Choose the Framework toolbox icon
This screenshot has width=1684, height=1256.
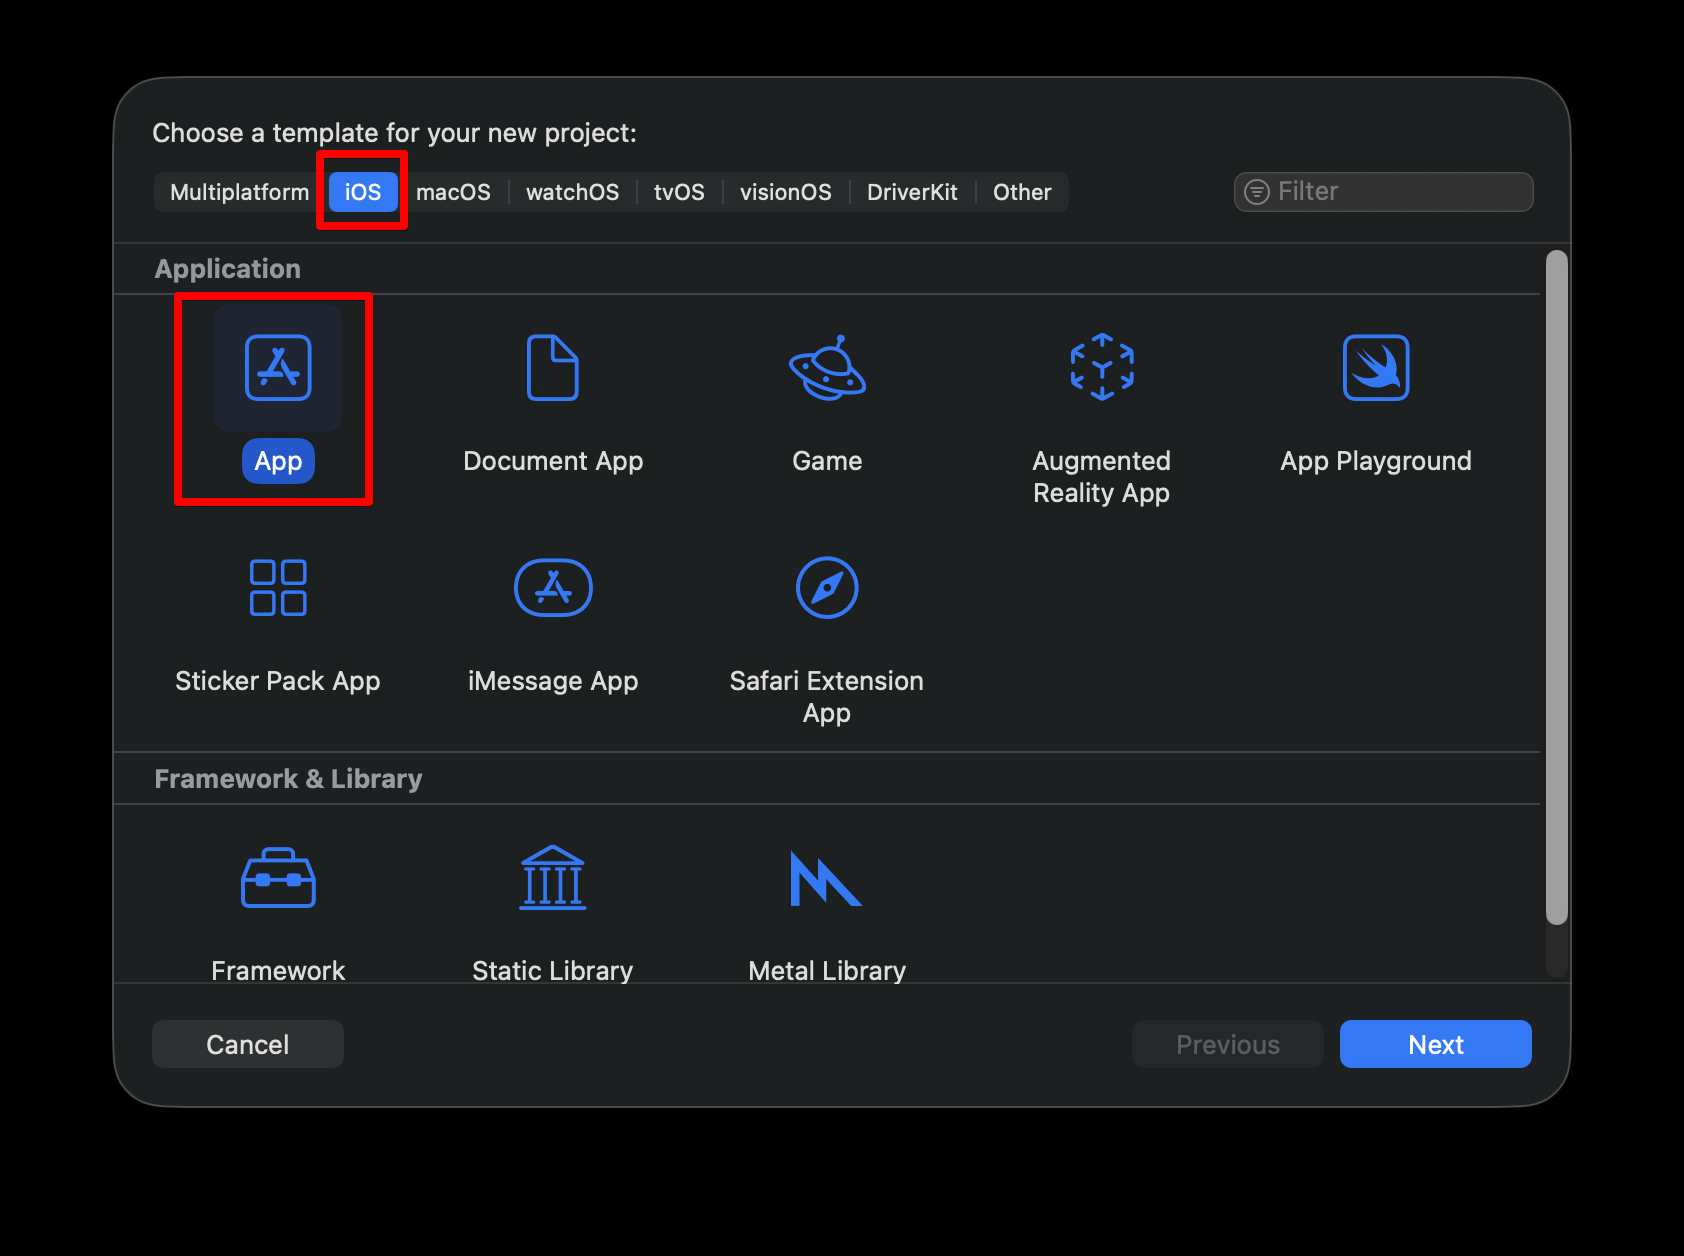[x=278, y=878]
